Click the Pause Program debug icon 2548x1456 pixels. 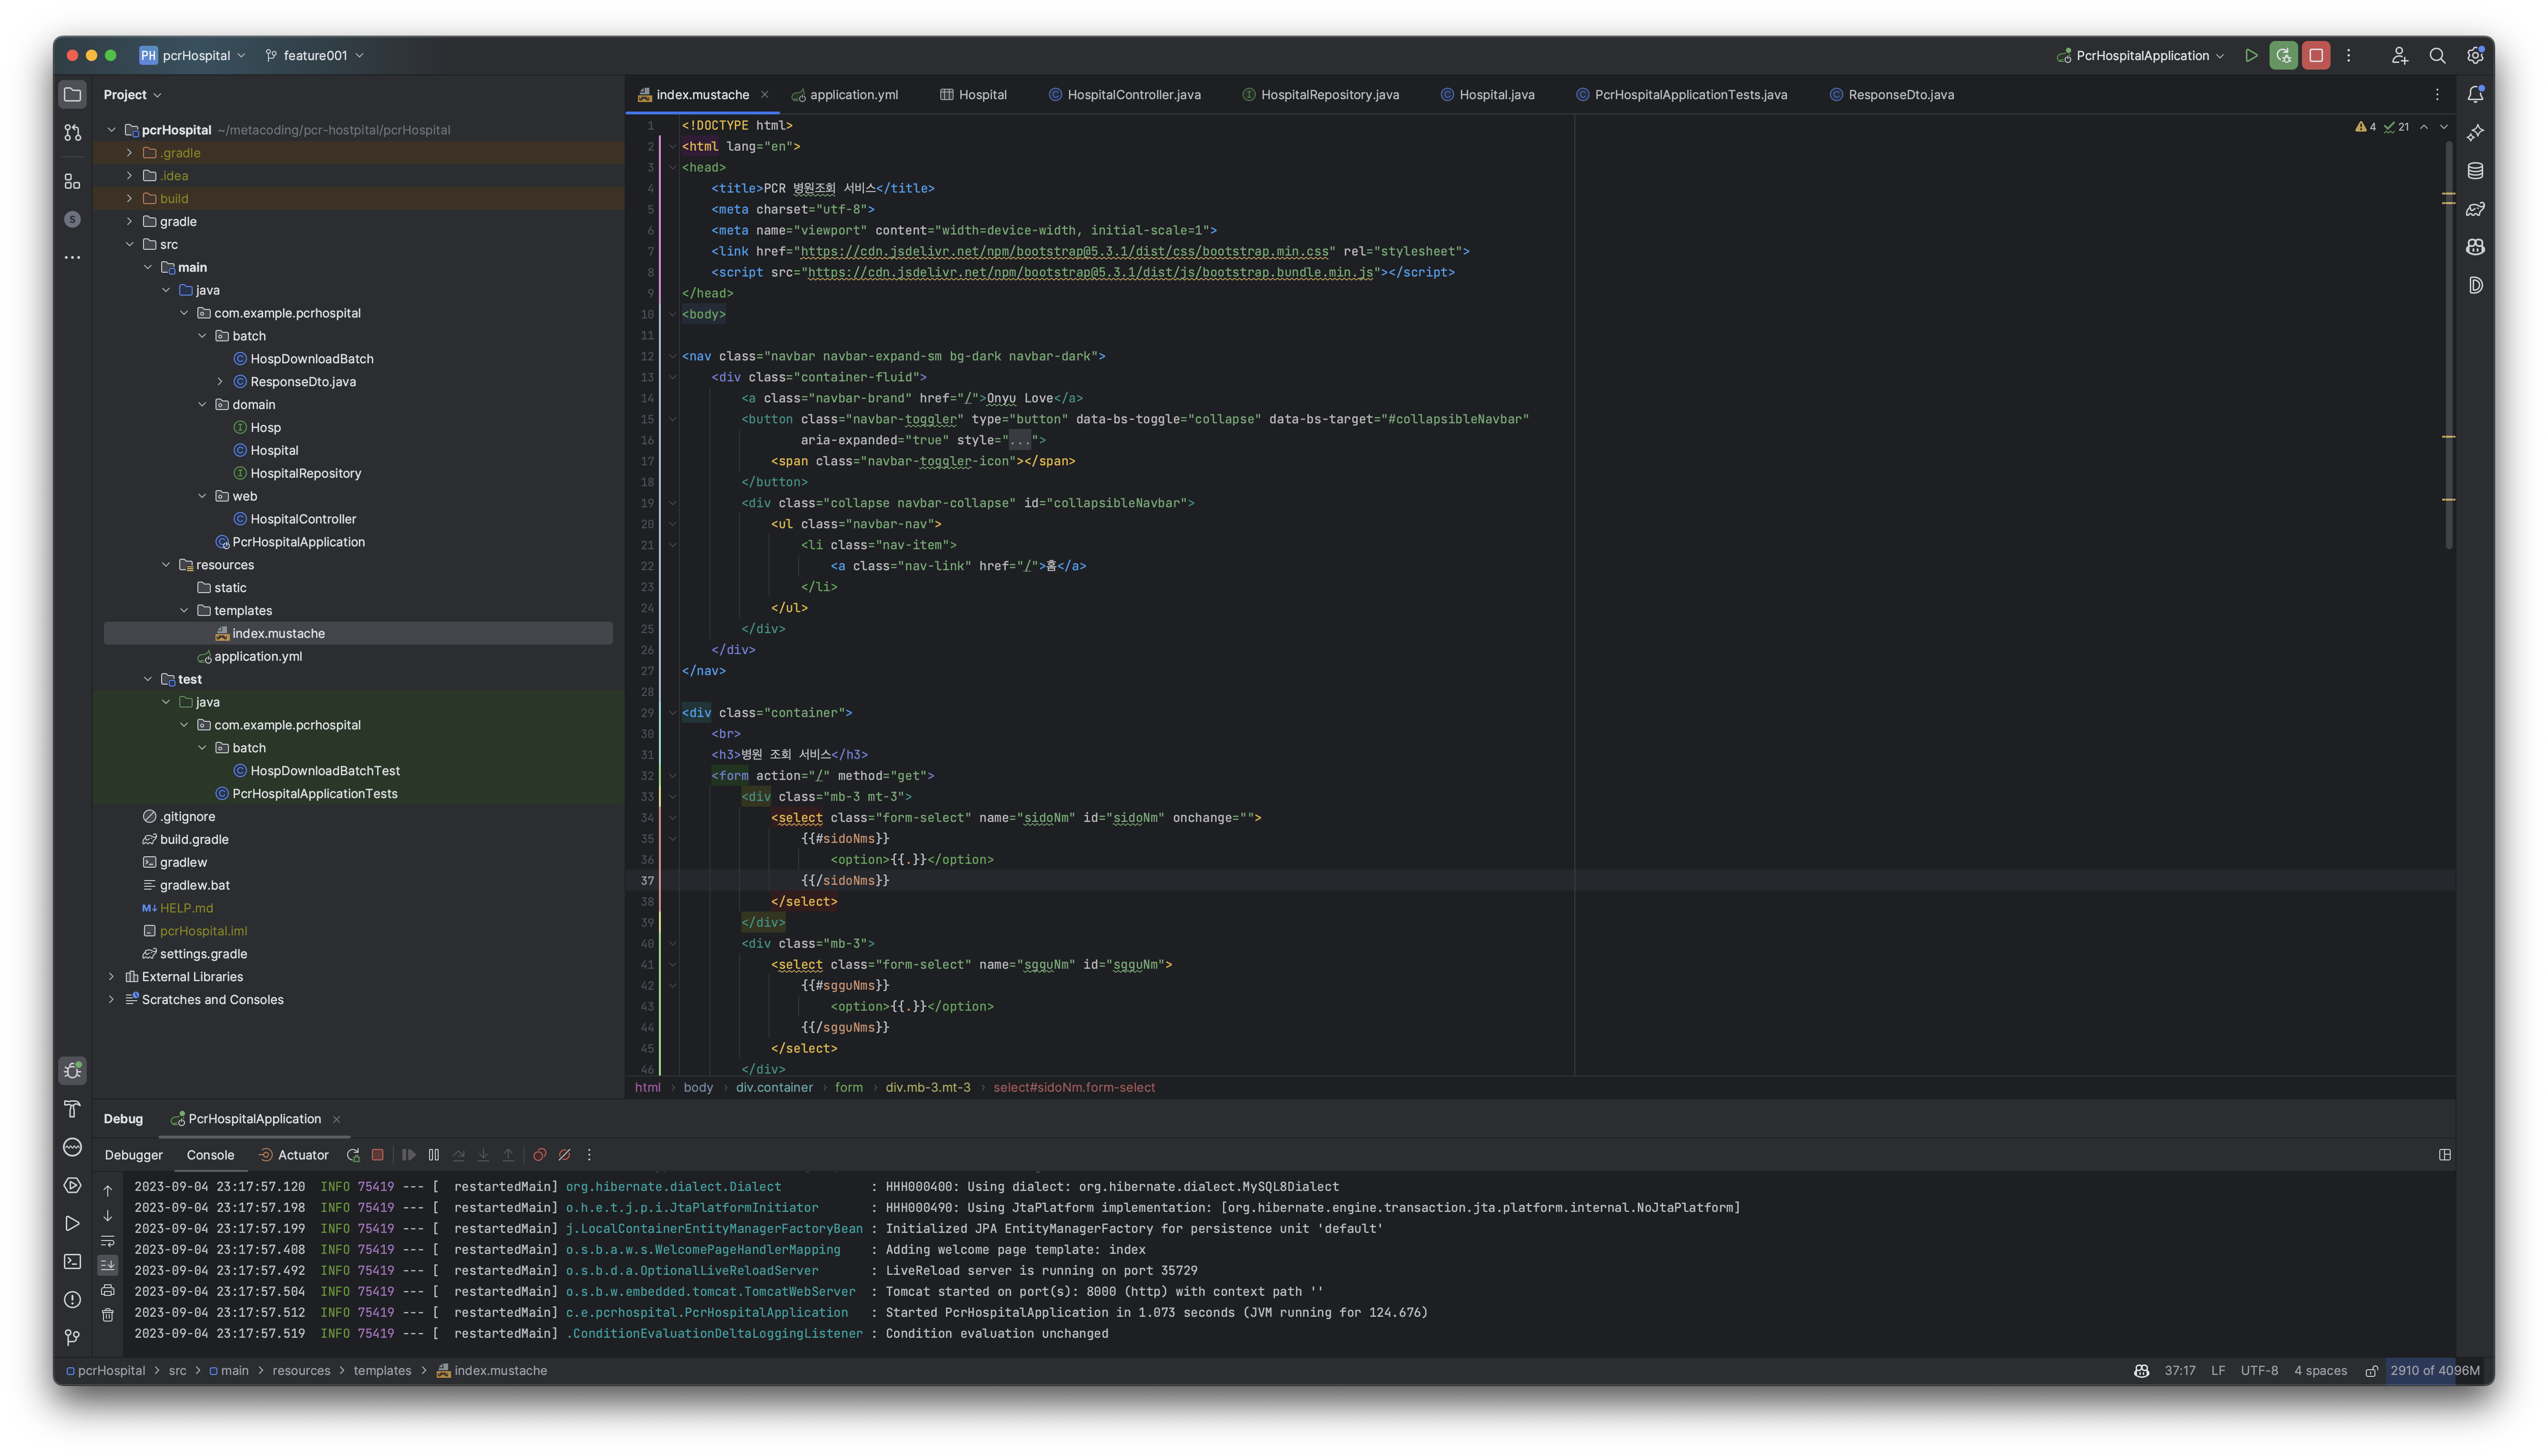[x=434, y=1155]
